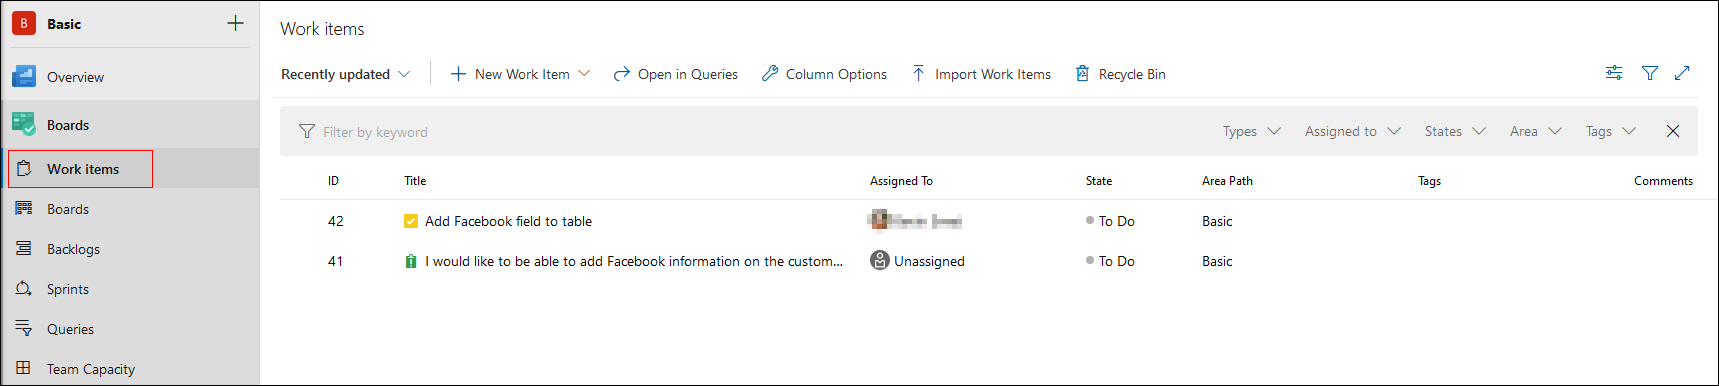Click ID 42 cell
Image resolution: width=1719 pixels, height=386 pixels.
click(336, 221)
